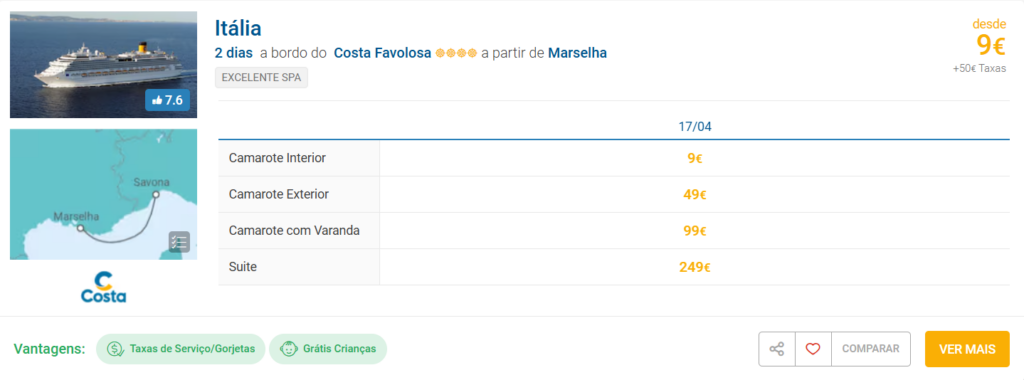This screenshot has height=380, width=1024.
Task: Click the four-star rating icons next to Costa Favolosa
Action: tap(456, 53)
